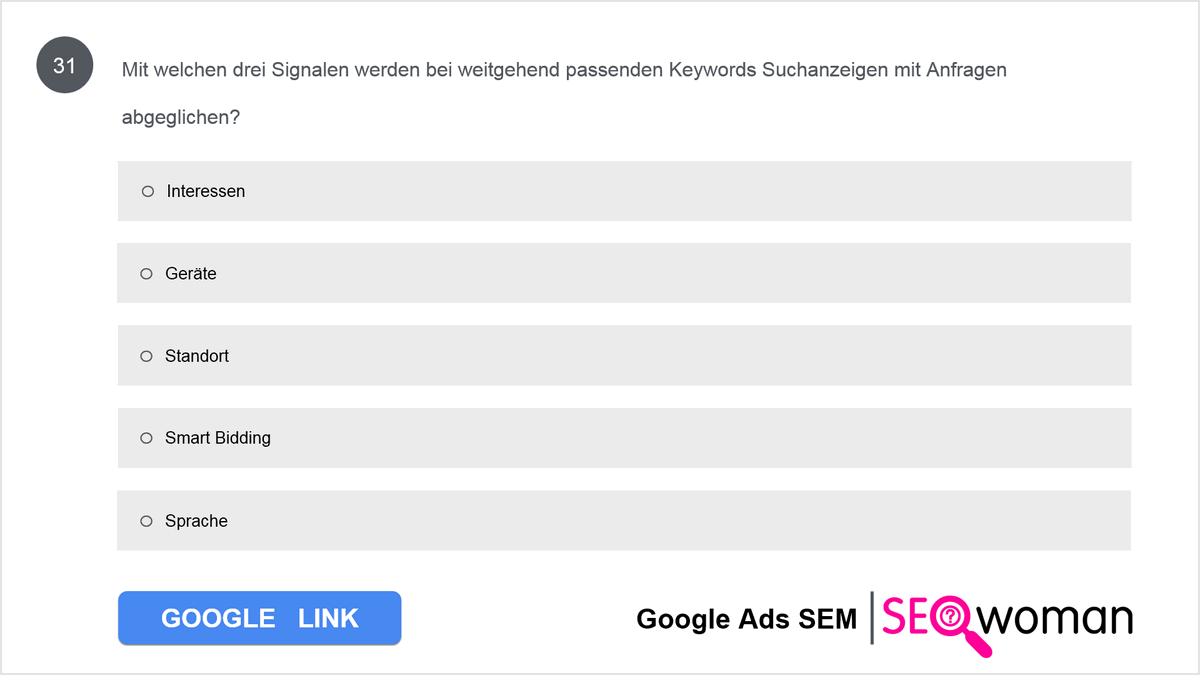This screenshot has width=1200, height=675.
Task: Click the 'Sprache' answer text
Action: tap(197, 521)
